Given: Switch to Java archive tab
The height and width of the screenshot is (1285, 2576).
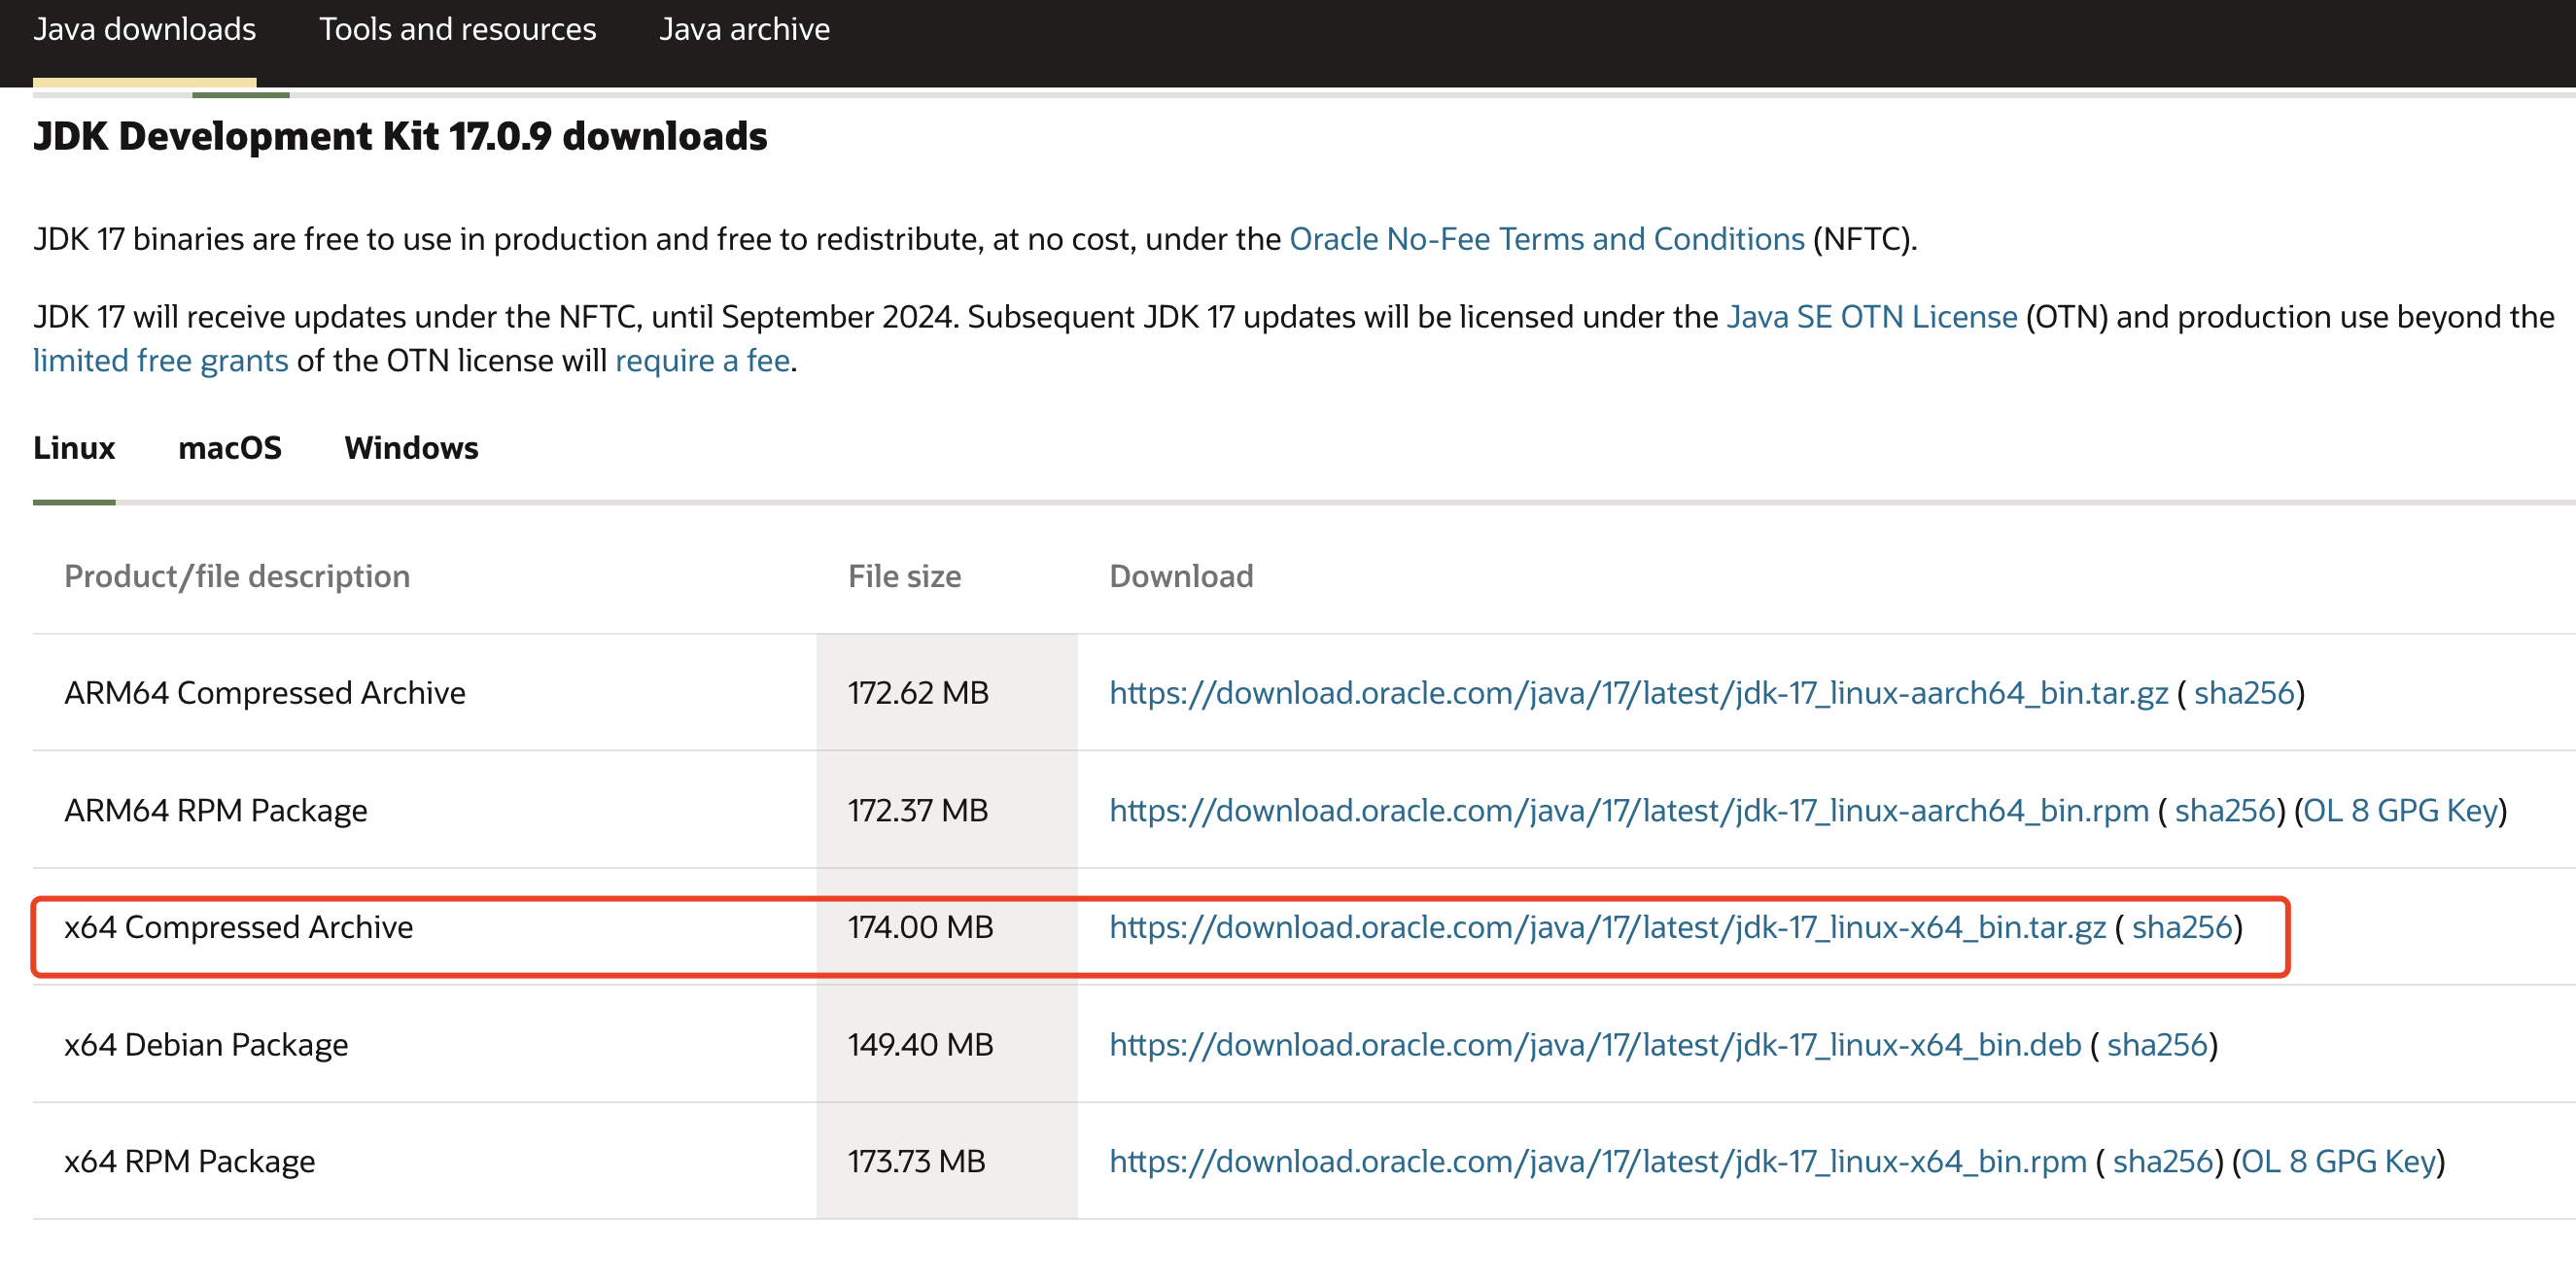Looking at the screenshot, I should click(x=744, y=30).
